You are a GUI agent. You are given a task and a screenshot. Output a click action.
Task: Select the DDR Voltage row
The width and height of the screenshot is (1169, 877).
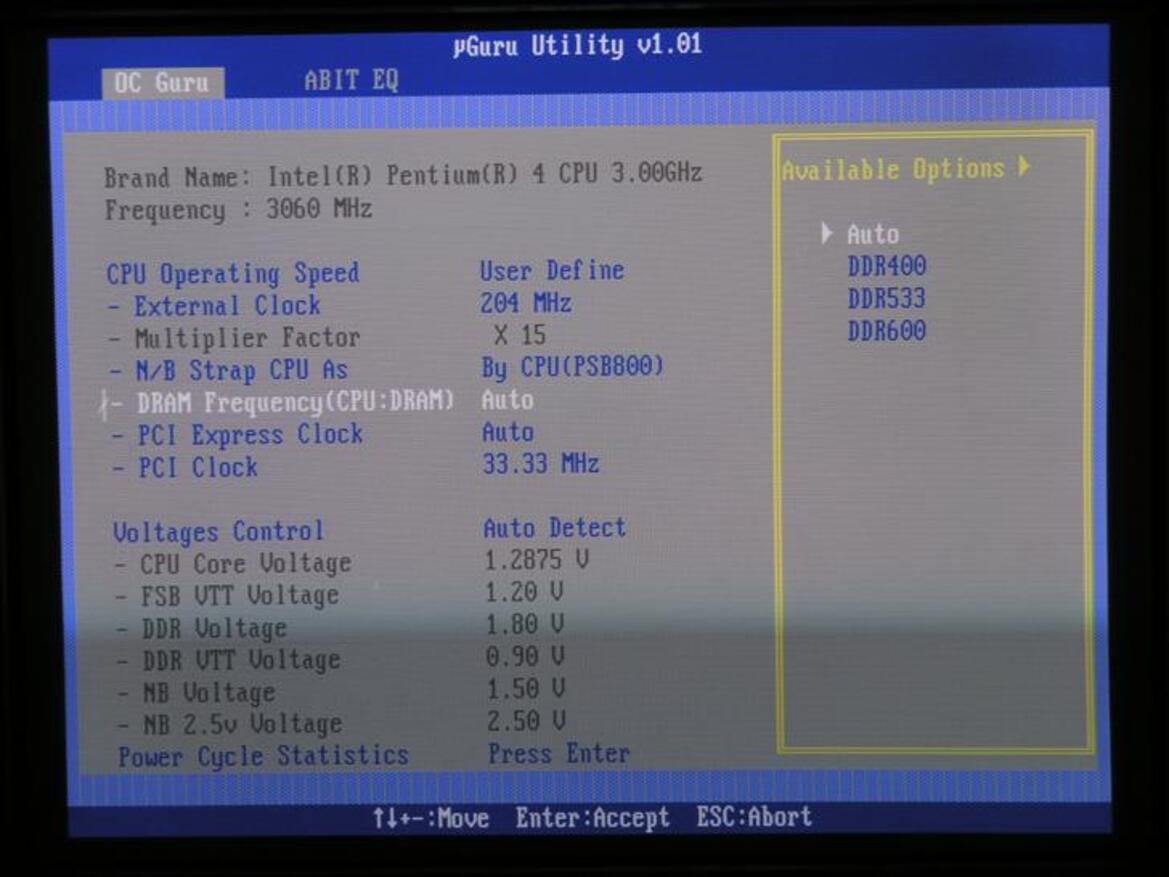[202, 628]
